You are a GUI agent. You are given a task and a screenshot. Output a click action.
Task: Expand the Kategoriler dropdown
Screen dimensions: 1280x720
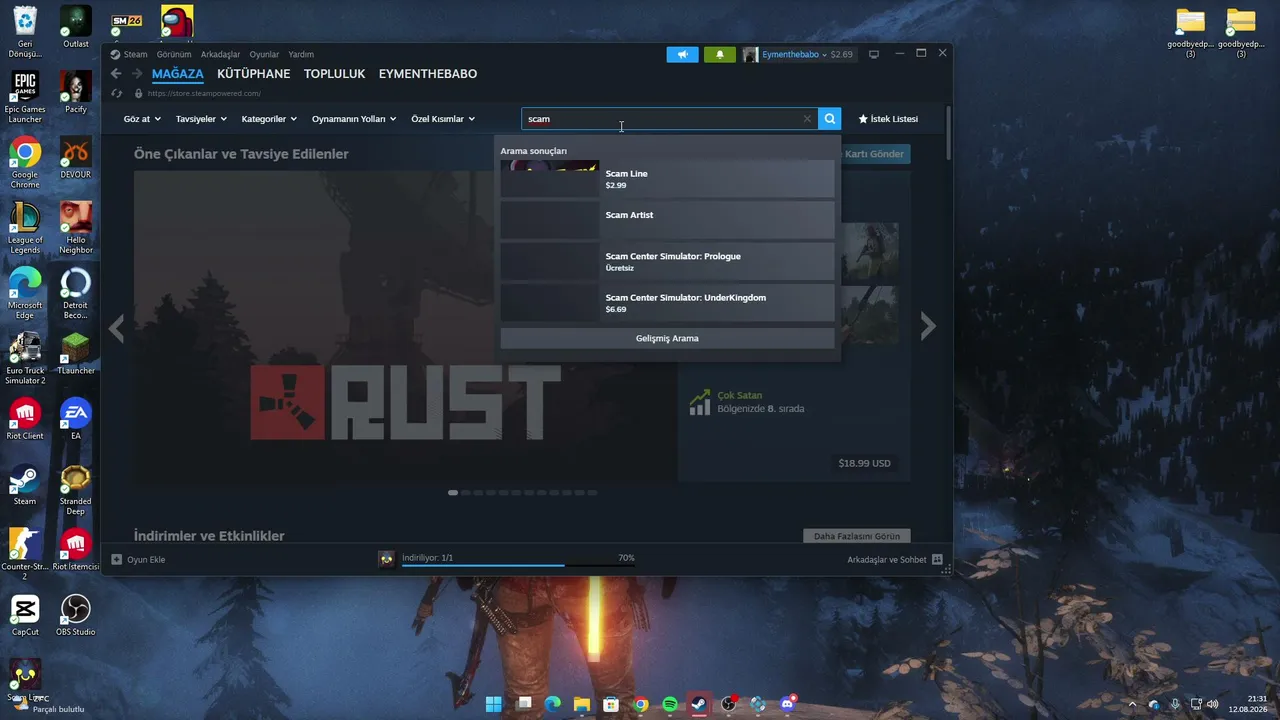point(269,119)
